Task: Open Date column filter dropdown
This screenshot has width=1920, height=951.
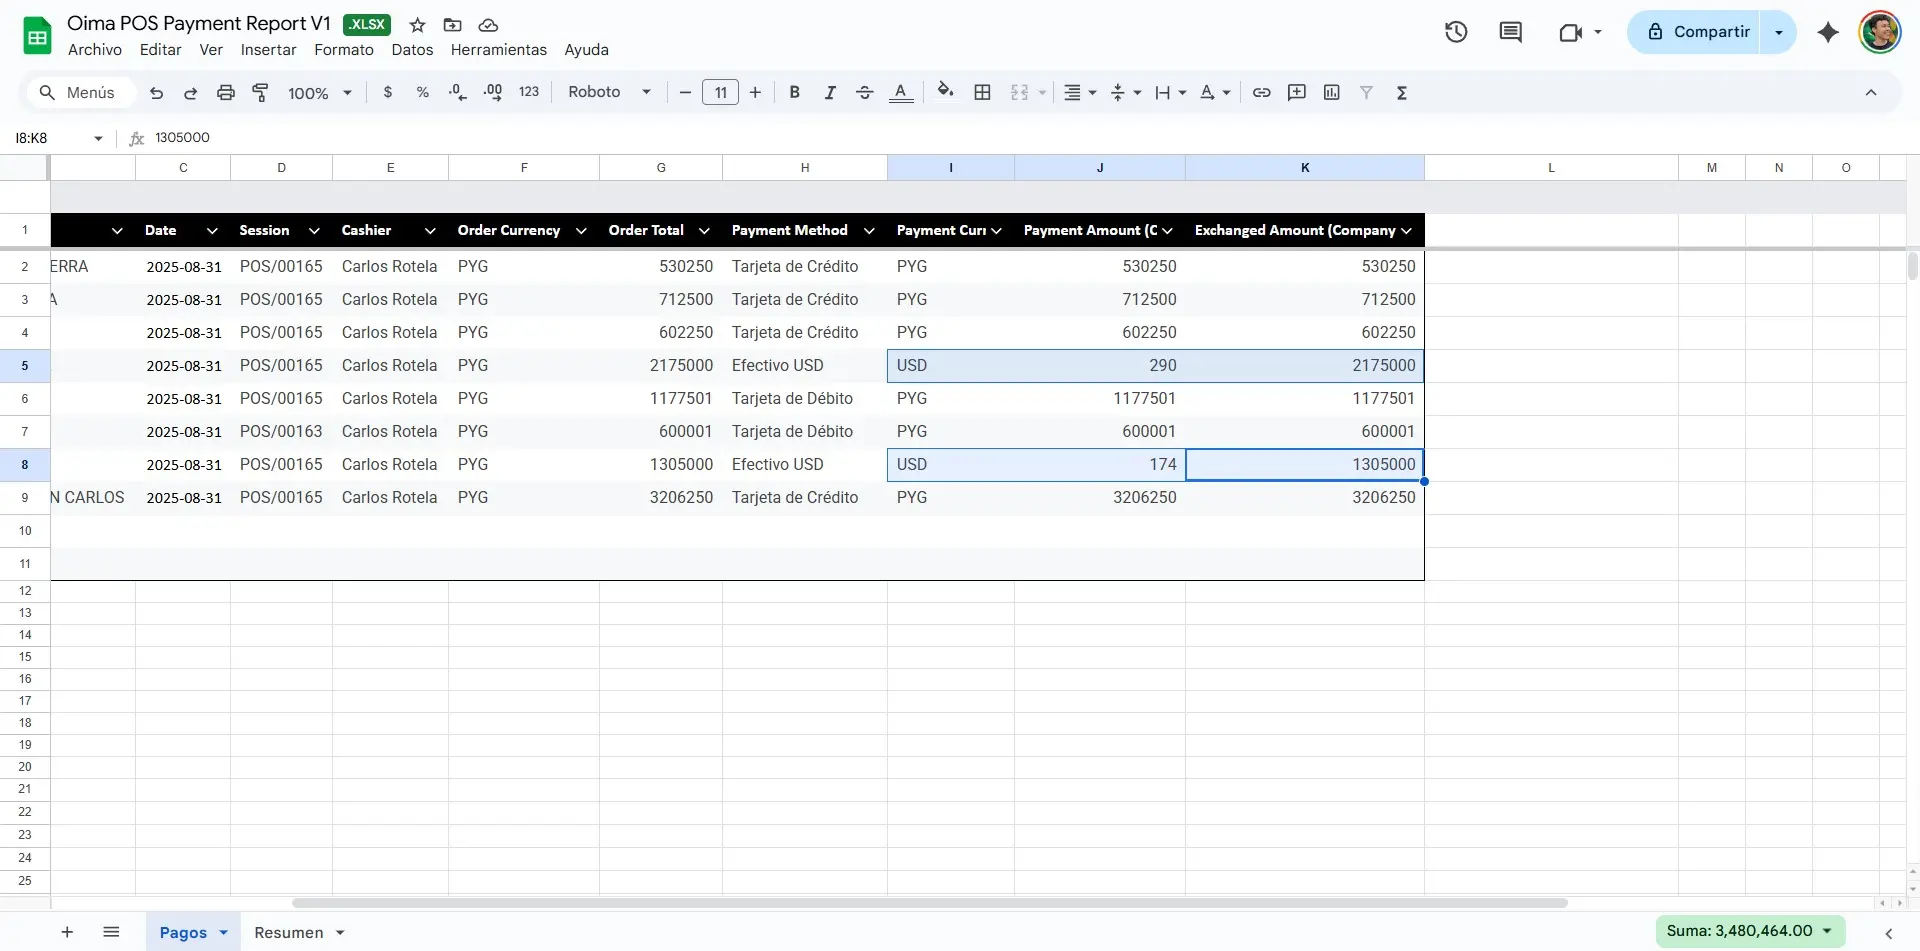Action: 212,231
